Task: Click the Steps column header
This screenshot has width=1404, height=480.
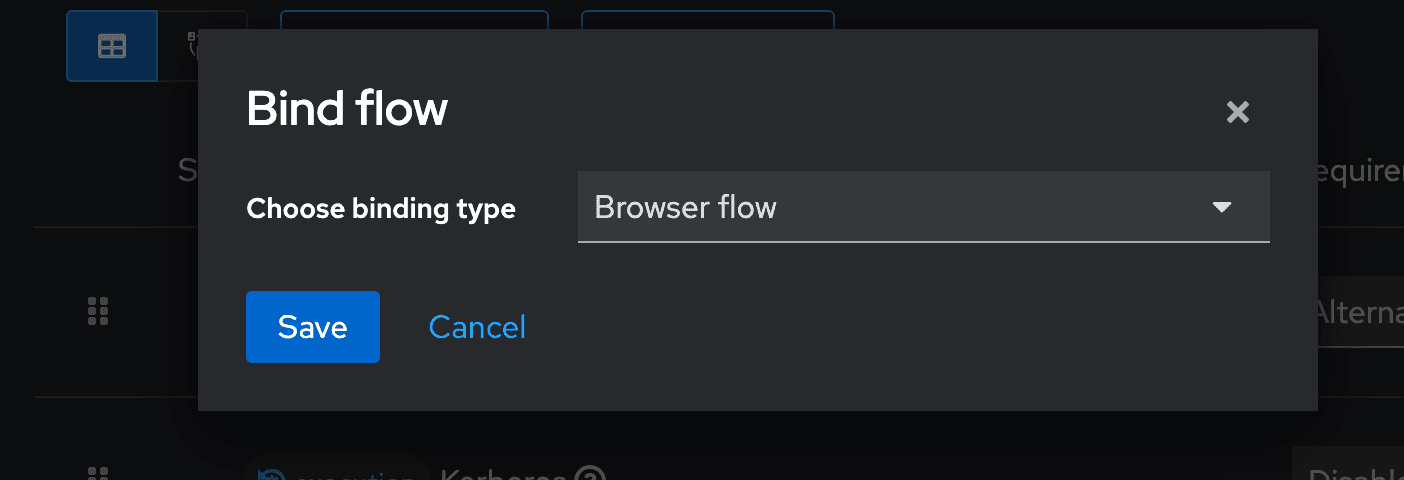Action: click(188, 172)
